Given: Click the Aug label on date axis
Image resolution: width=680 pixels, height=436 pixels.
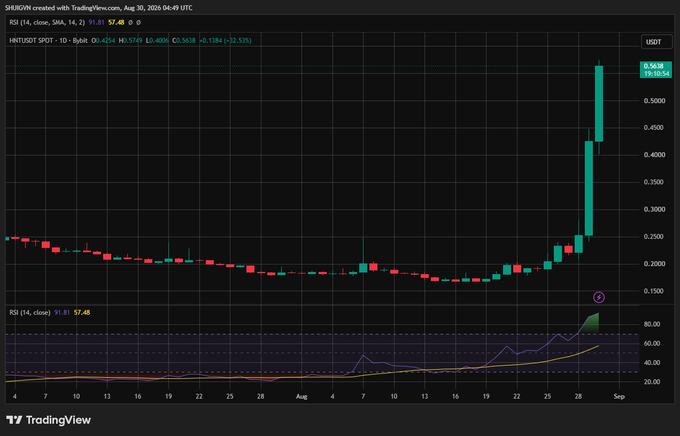Looking at the screenshot, I should tap(301, 397).
